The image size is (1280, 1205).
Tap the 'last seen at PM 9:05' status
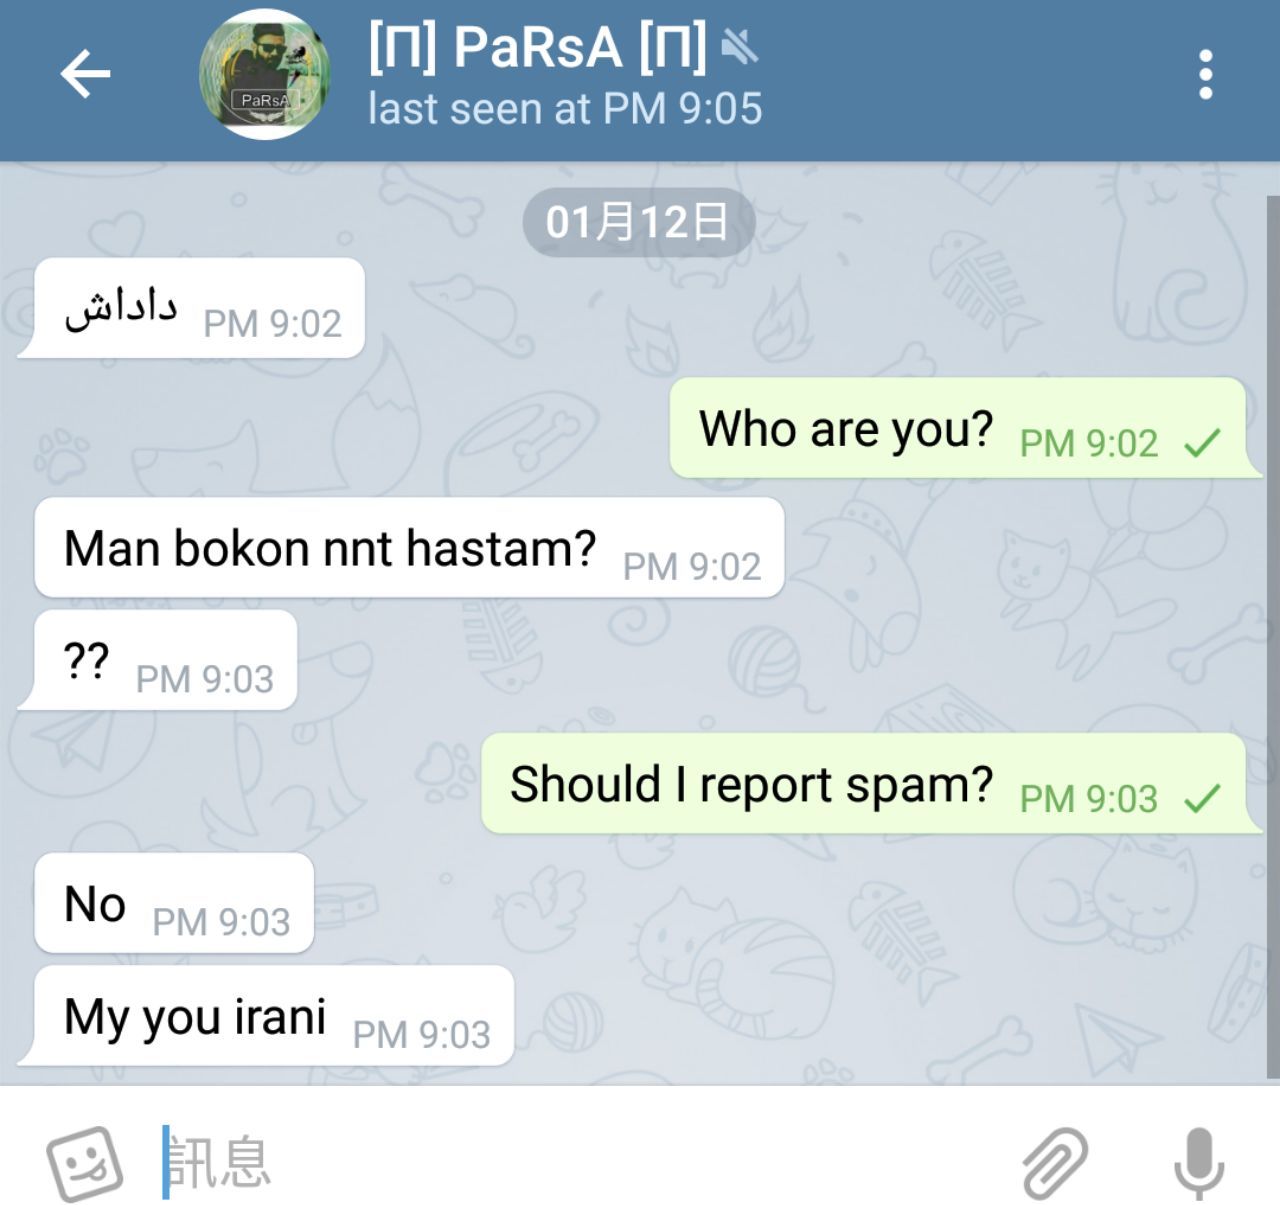pyautogui.click(x=565, y=109)
